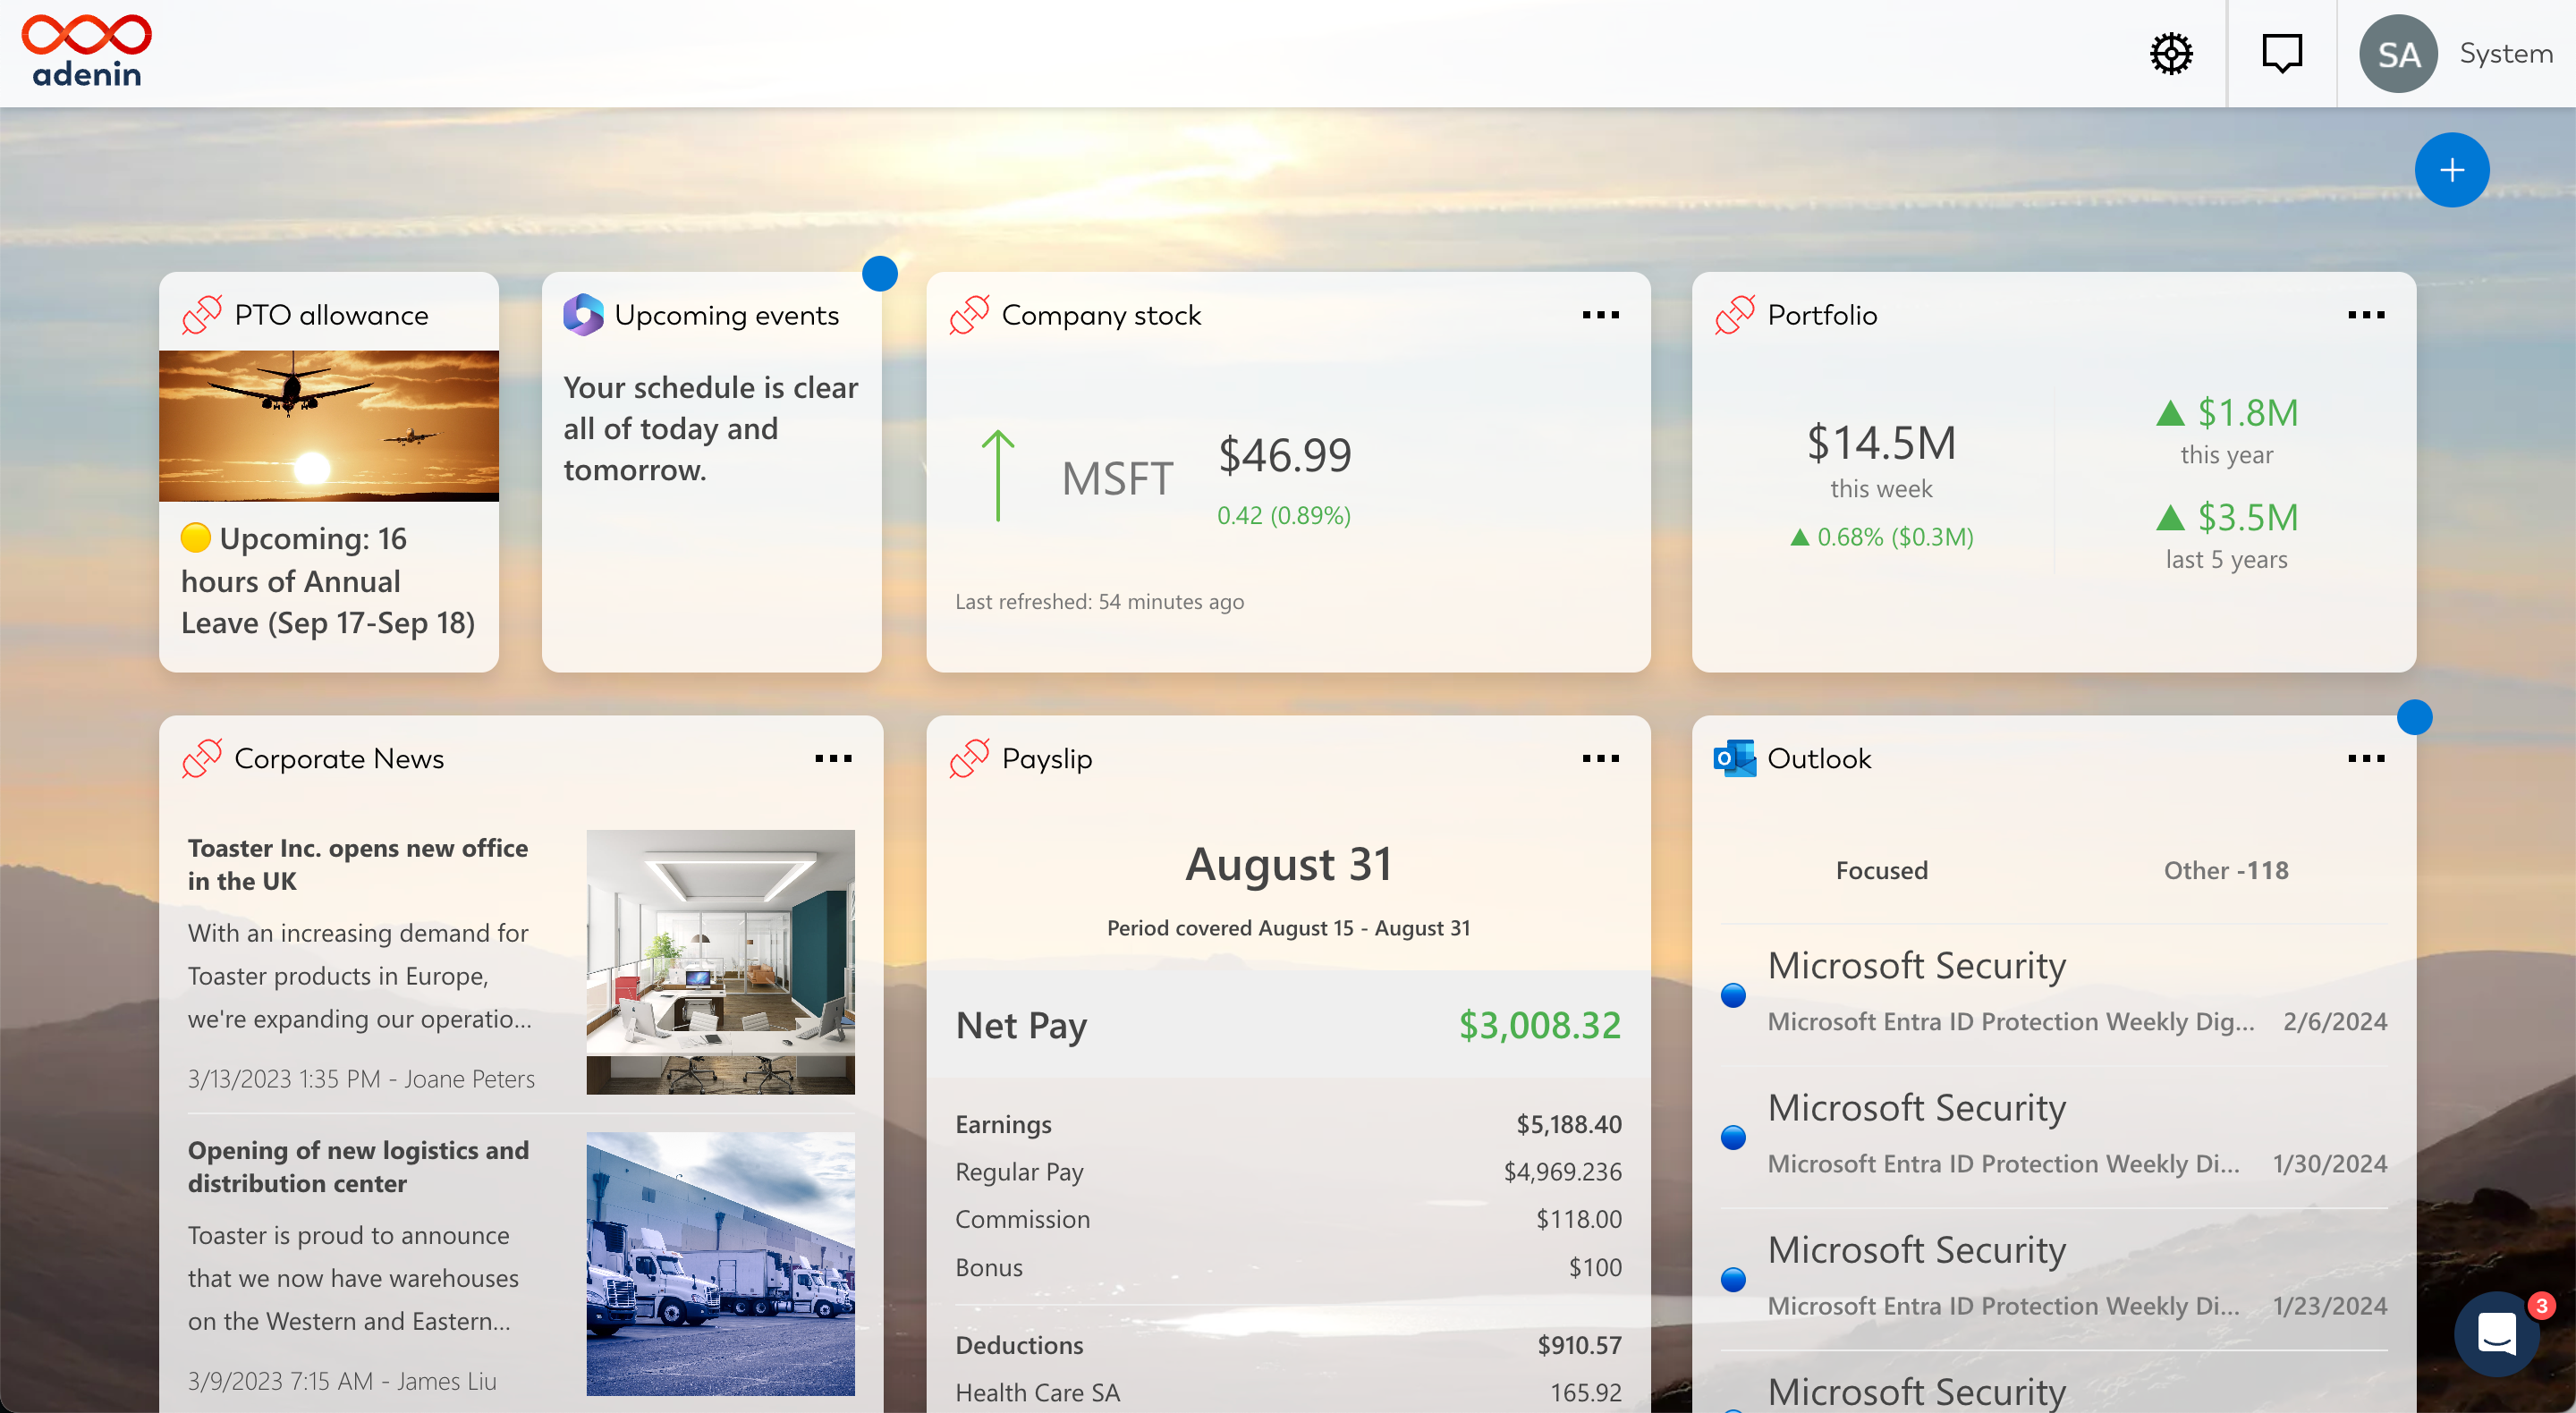The image size is (2576, 1413).
Task: Open Company stock card options menu
Action: coord(1600,315)
